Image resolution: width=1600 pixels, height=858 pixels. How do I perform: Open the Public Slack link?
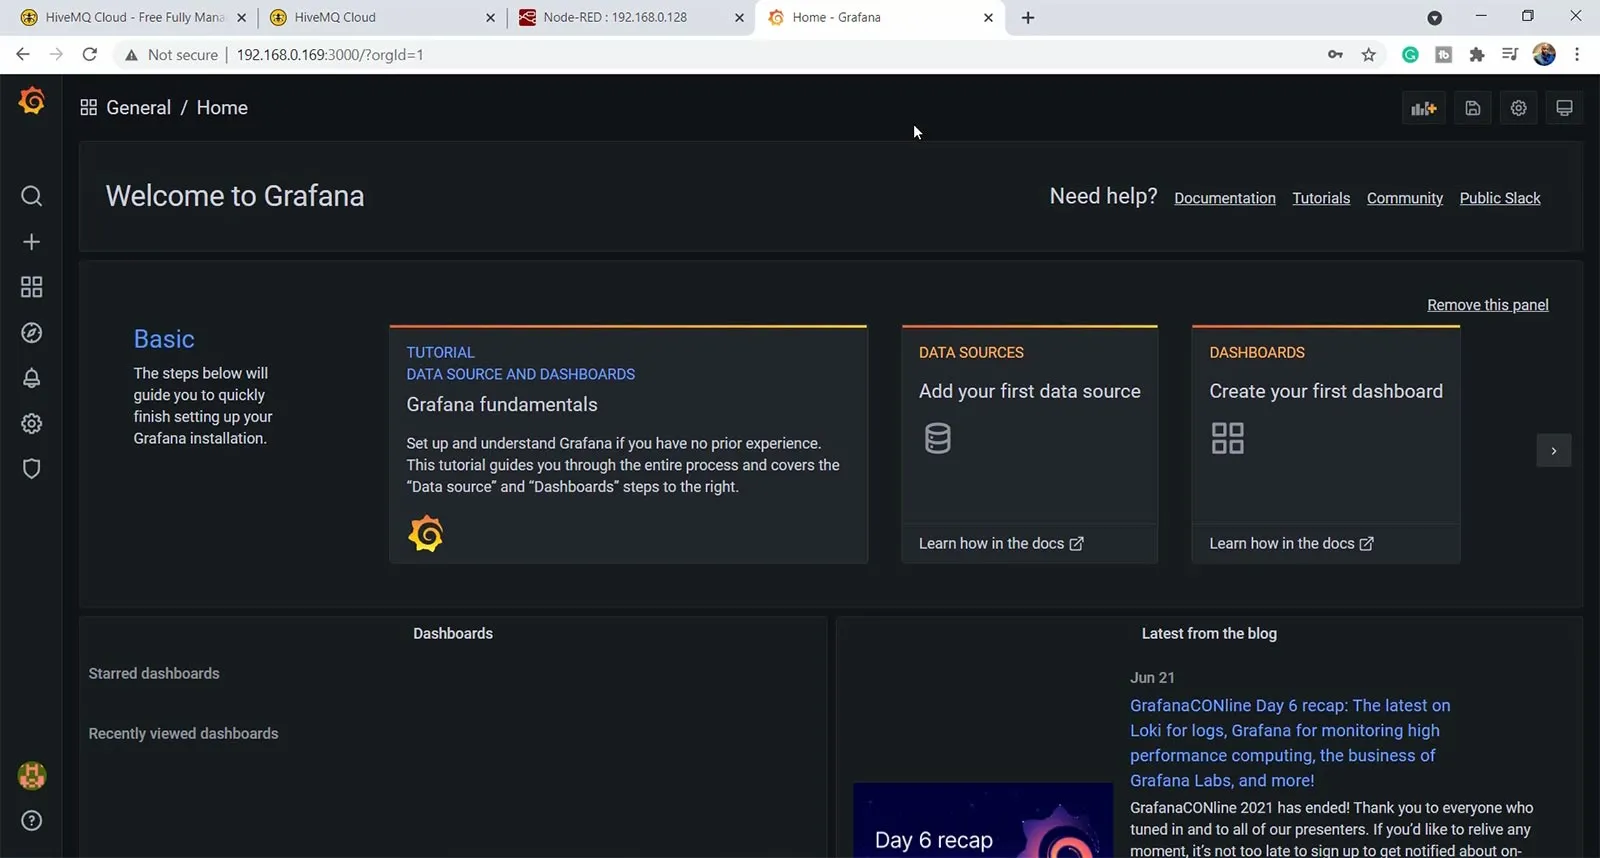tap(1500, 198)
